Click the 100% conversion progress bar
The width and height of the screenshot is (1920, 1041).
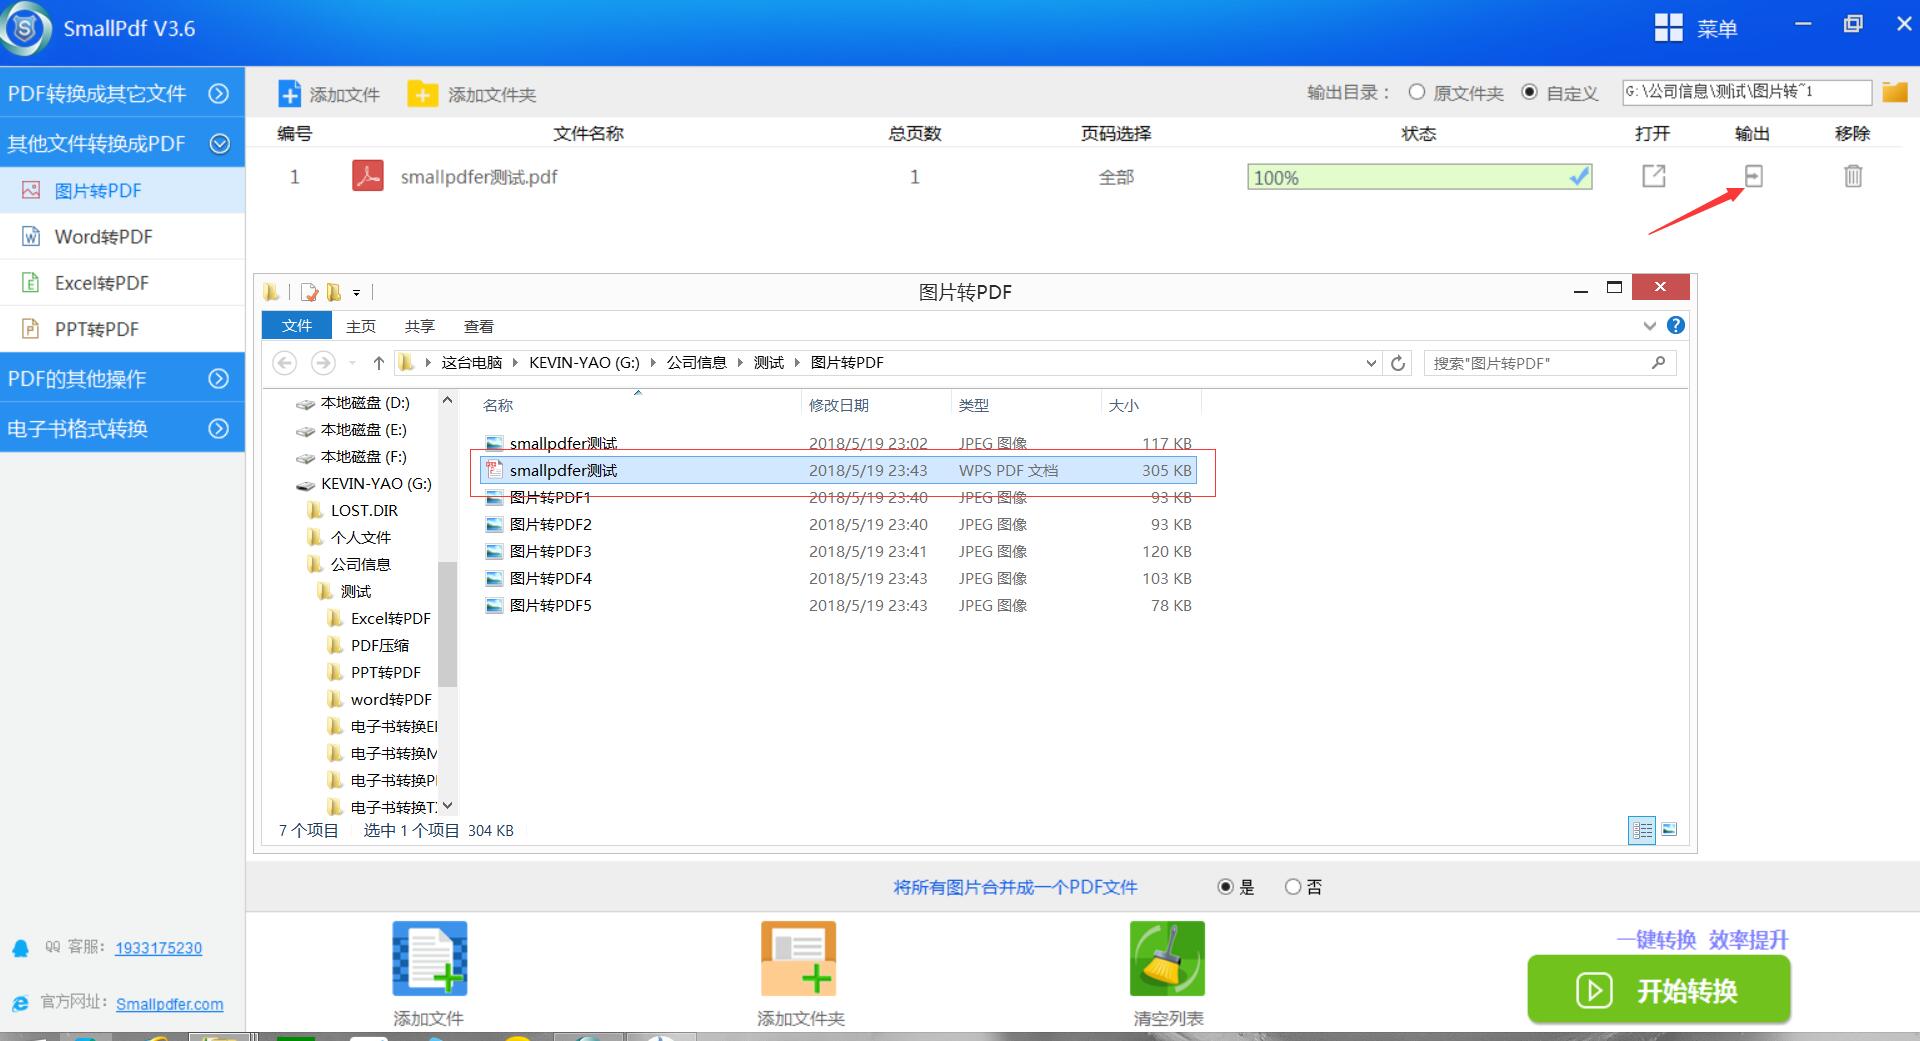click(x=1418, y=177)
